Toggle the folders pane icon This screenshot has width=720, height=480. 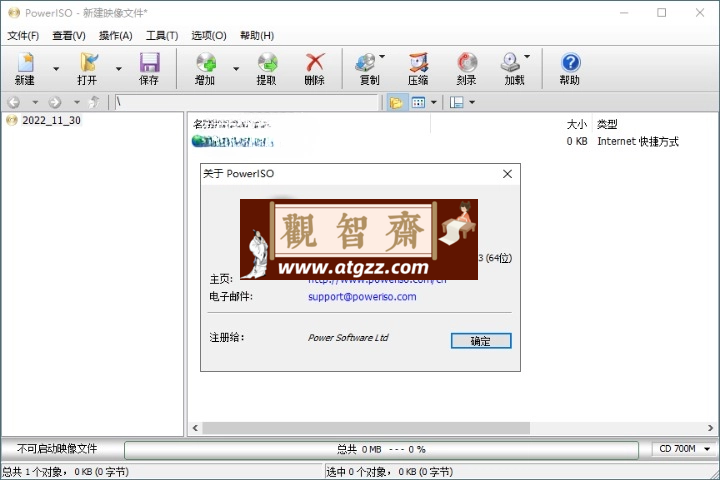[x=396, y=102]
